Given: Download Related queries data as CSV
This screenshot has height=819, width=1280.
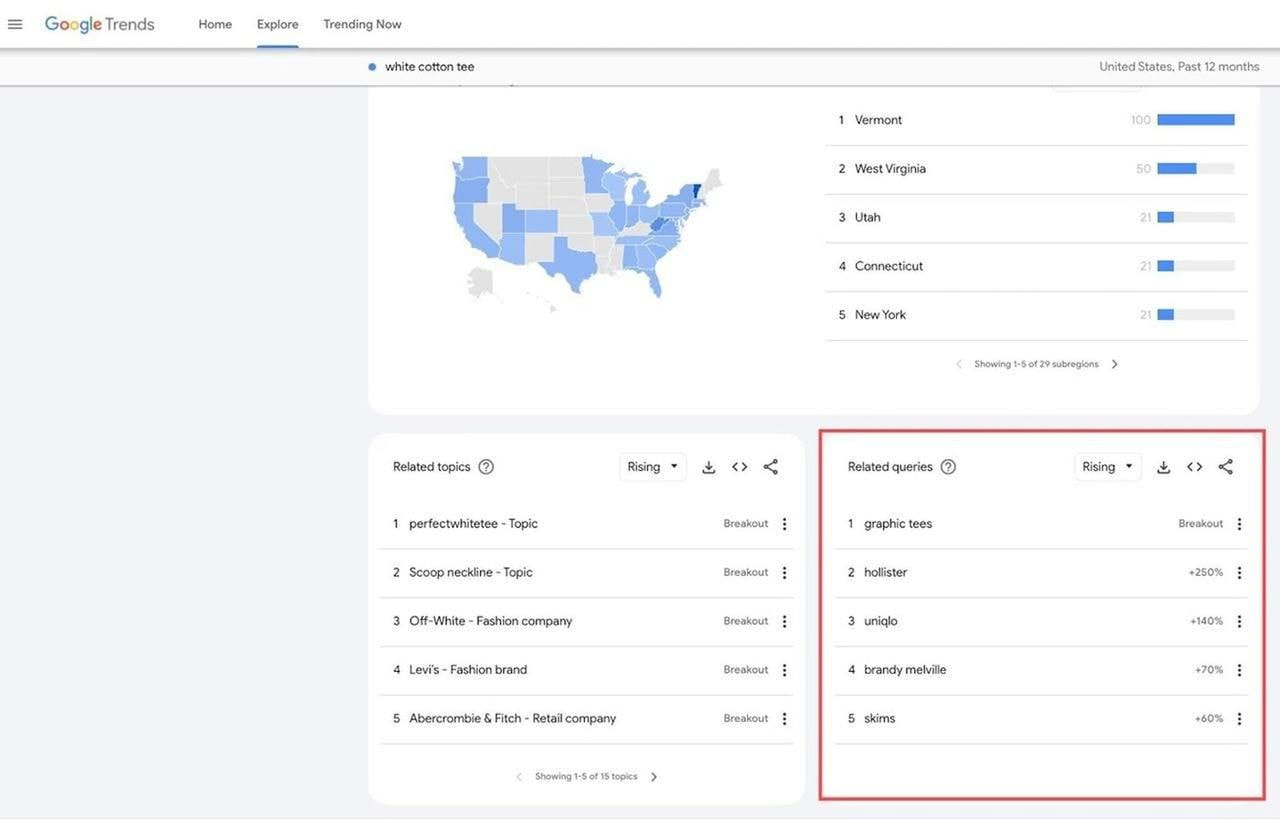Looking at the screenshot, I should click(x=1163, y=467).
